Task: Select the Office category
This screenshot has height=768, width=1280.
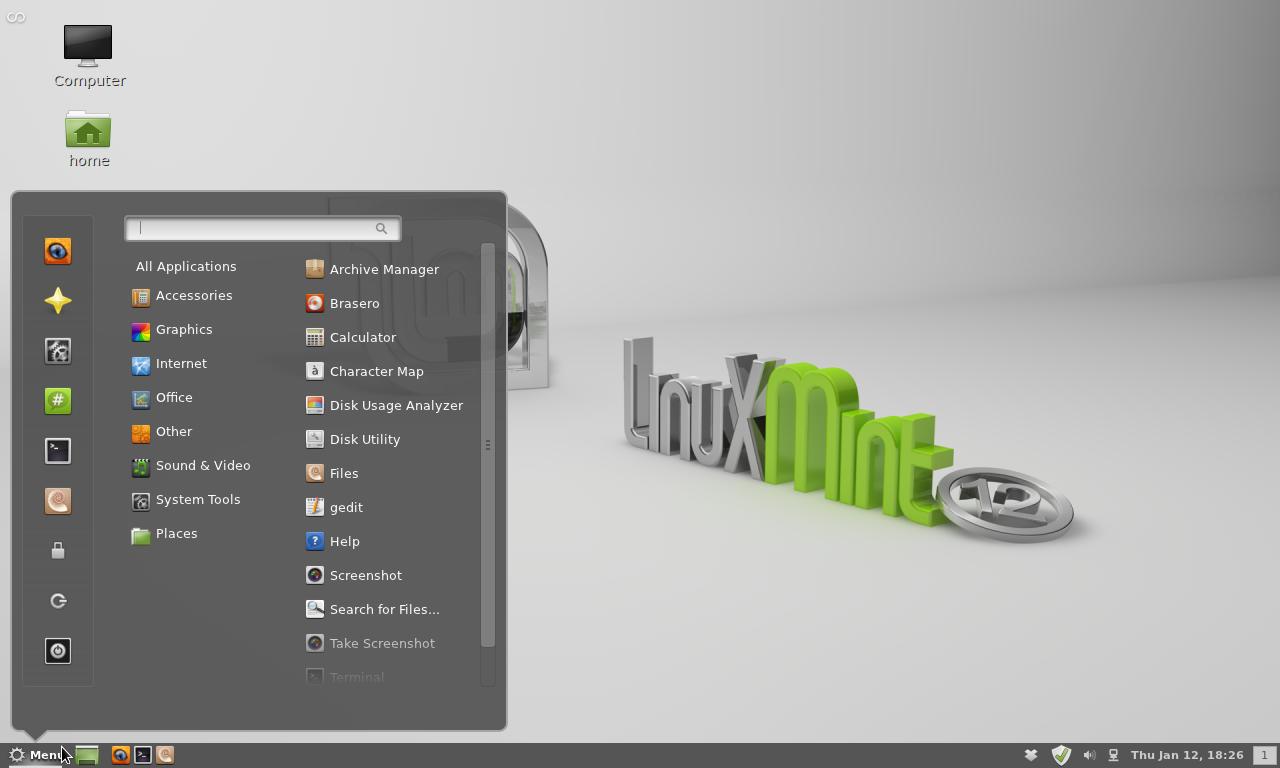Action: (x=162, y=398)
